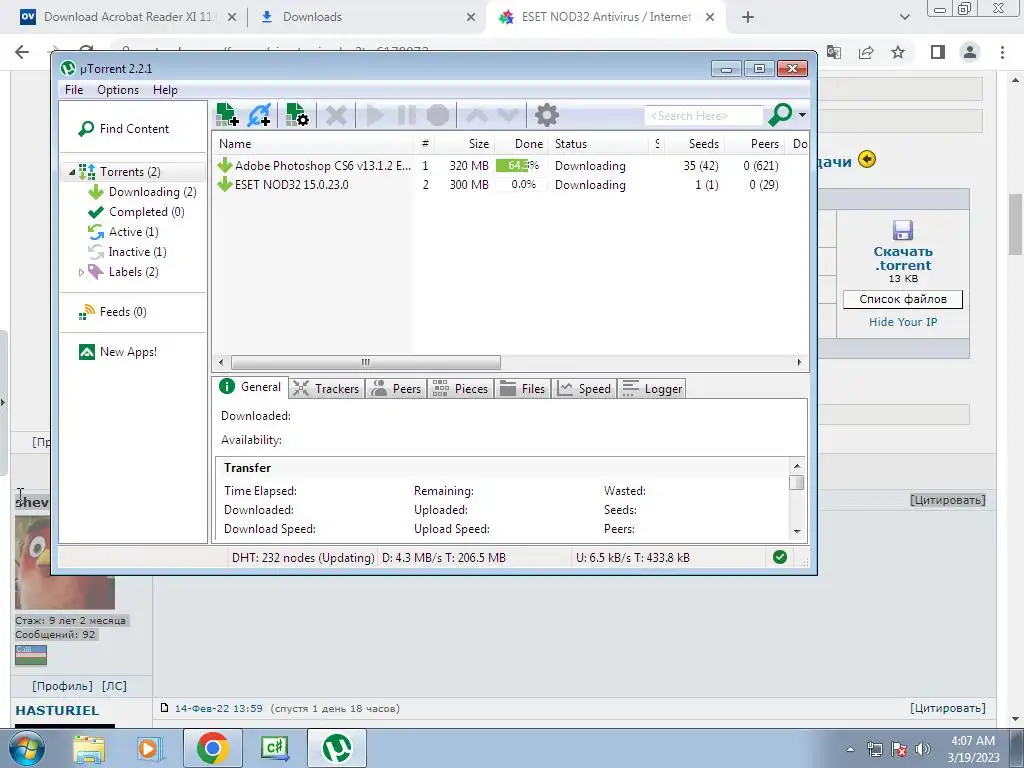Screen dimensions: 1024x768
Task: Open New Apps! in the sidebar
Action: coord(118,352)
